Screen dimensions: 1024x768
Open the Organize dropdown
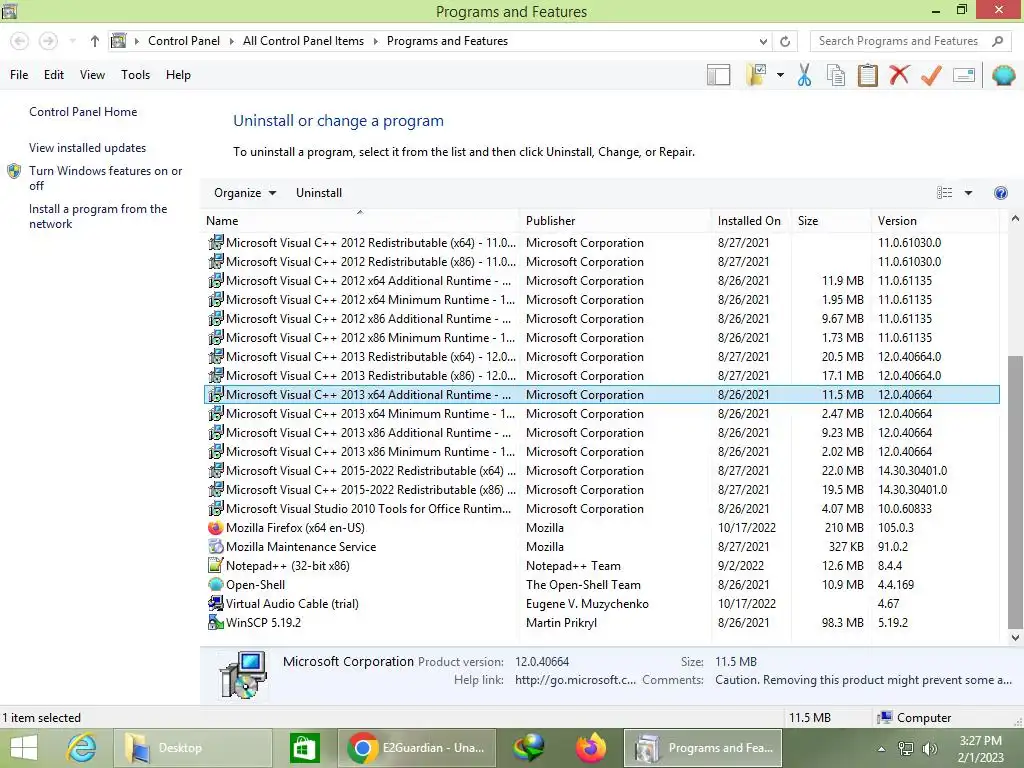point(245,193)
